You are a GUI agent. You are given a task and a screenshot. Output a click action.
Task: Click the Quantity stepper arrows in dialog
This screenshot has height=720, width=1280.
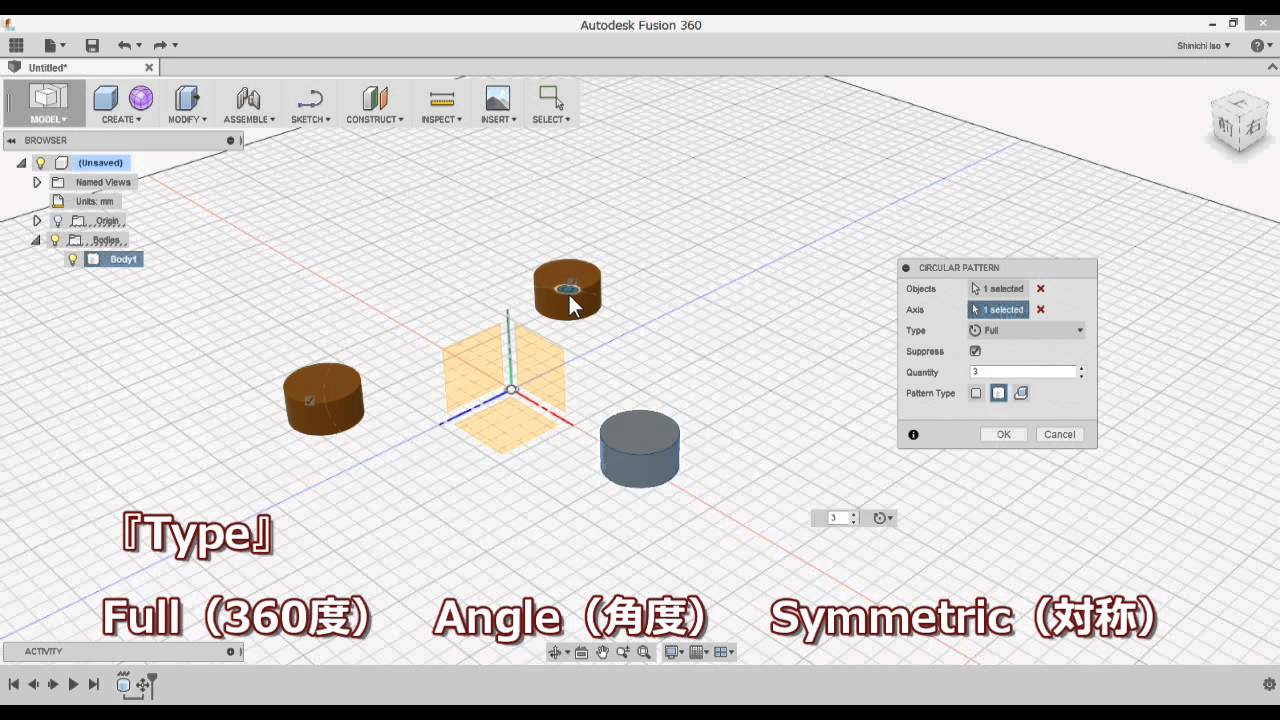pyautogui.click(x=1081, y=372)
